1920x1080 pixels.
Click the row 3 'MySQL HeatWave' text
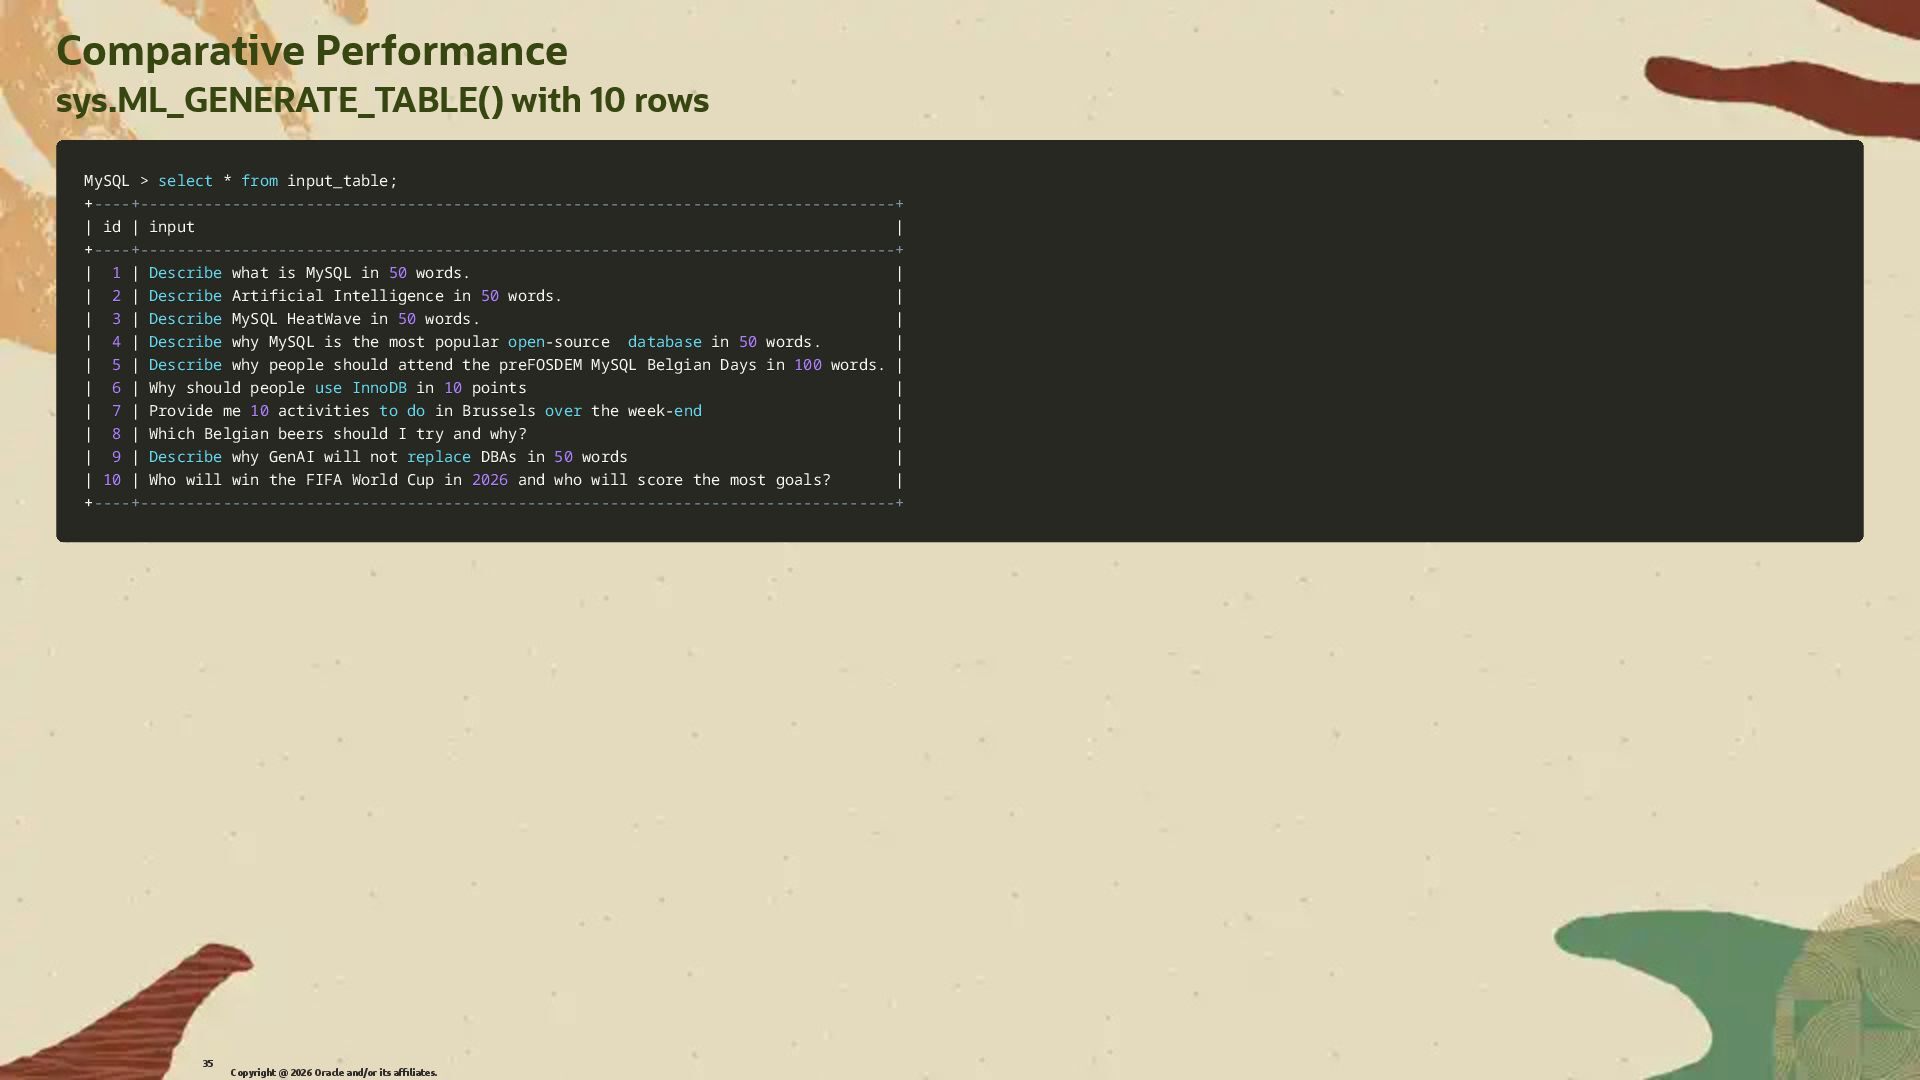pos(296,319)
